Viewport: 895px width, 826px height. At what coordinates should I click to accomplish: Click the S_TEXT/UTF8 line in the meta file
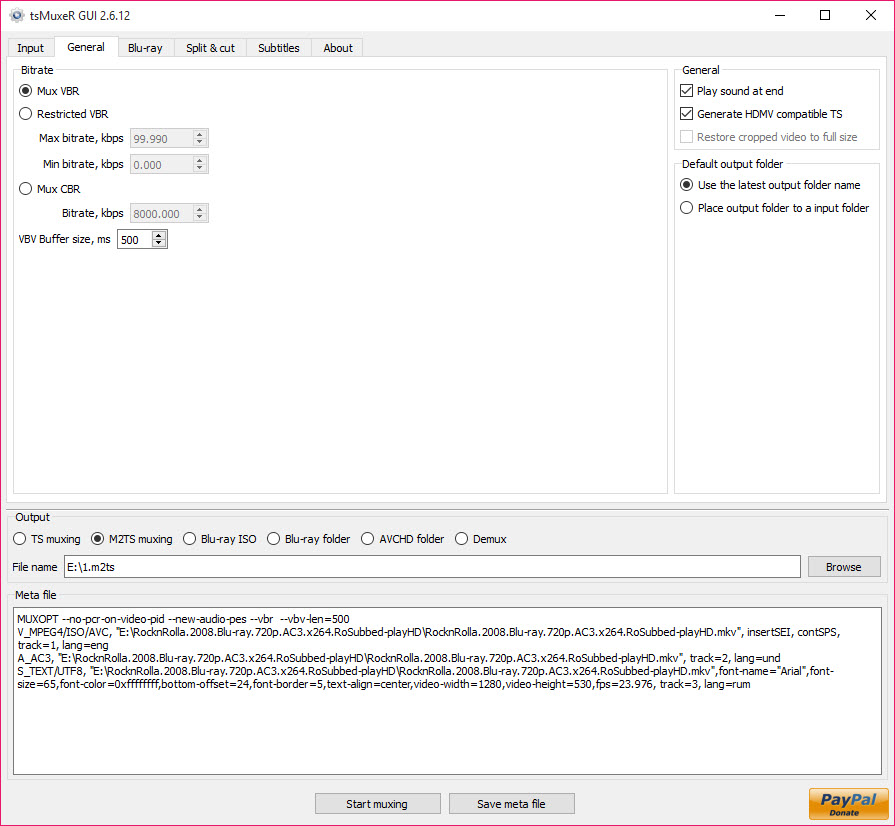point(425,678)
